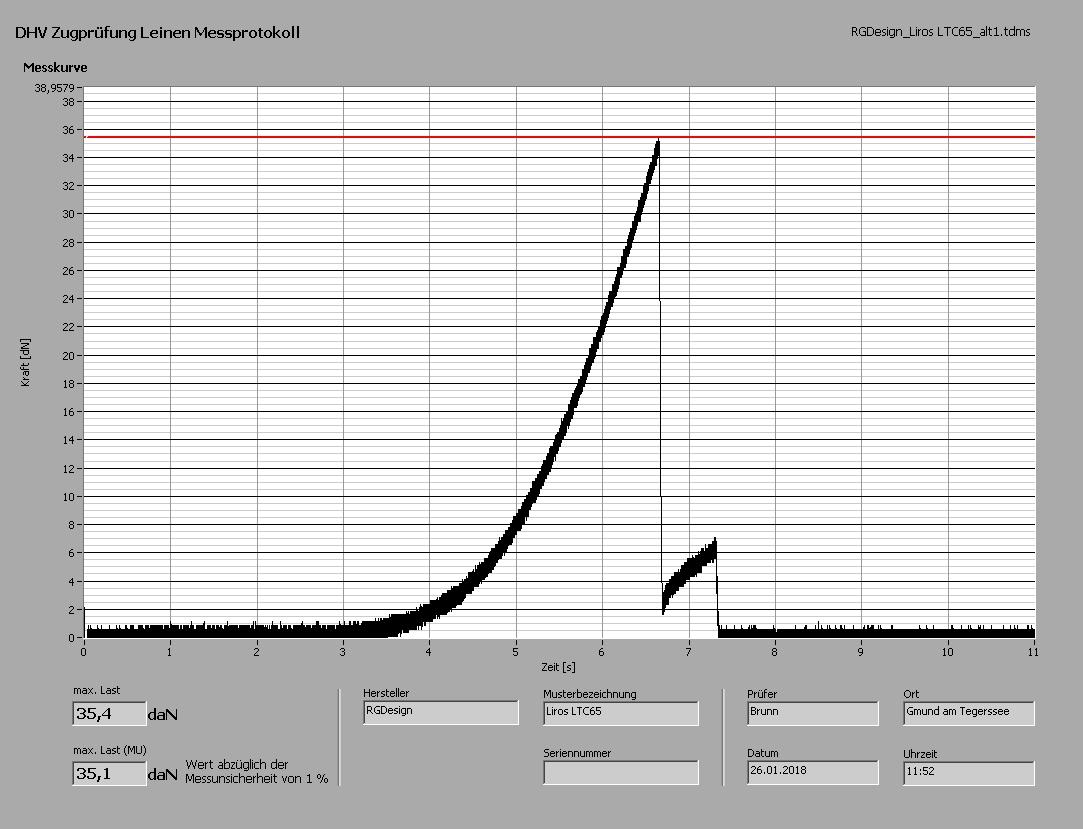
Task: Click the max. Last value field
Action: click(x=108, y=714)
